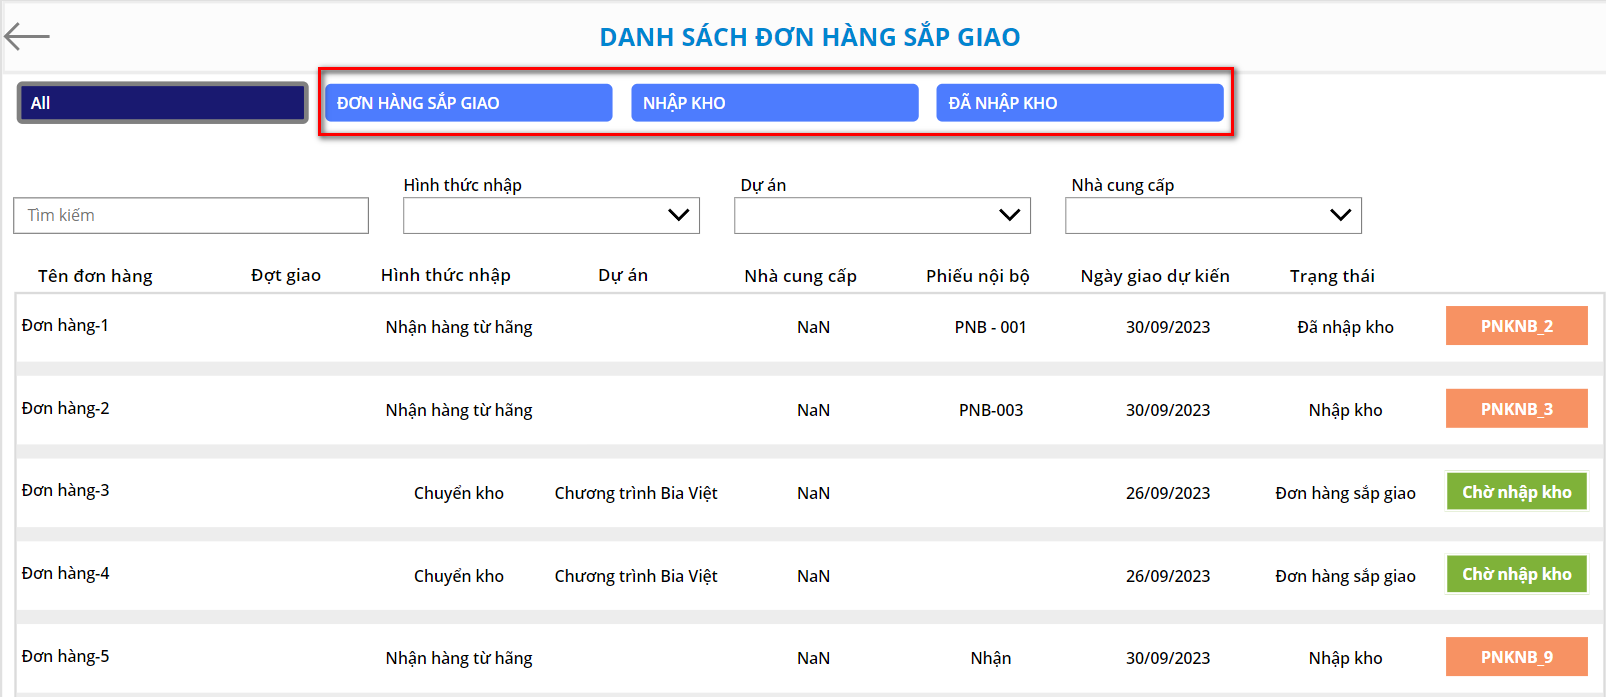Screen dimensions: 1606x697
Task: Select the Đơn hàng-5 row name
Action: (66, 657)
